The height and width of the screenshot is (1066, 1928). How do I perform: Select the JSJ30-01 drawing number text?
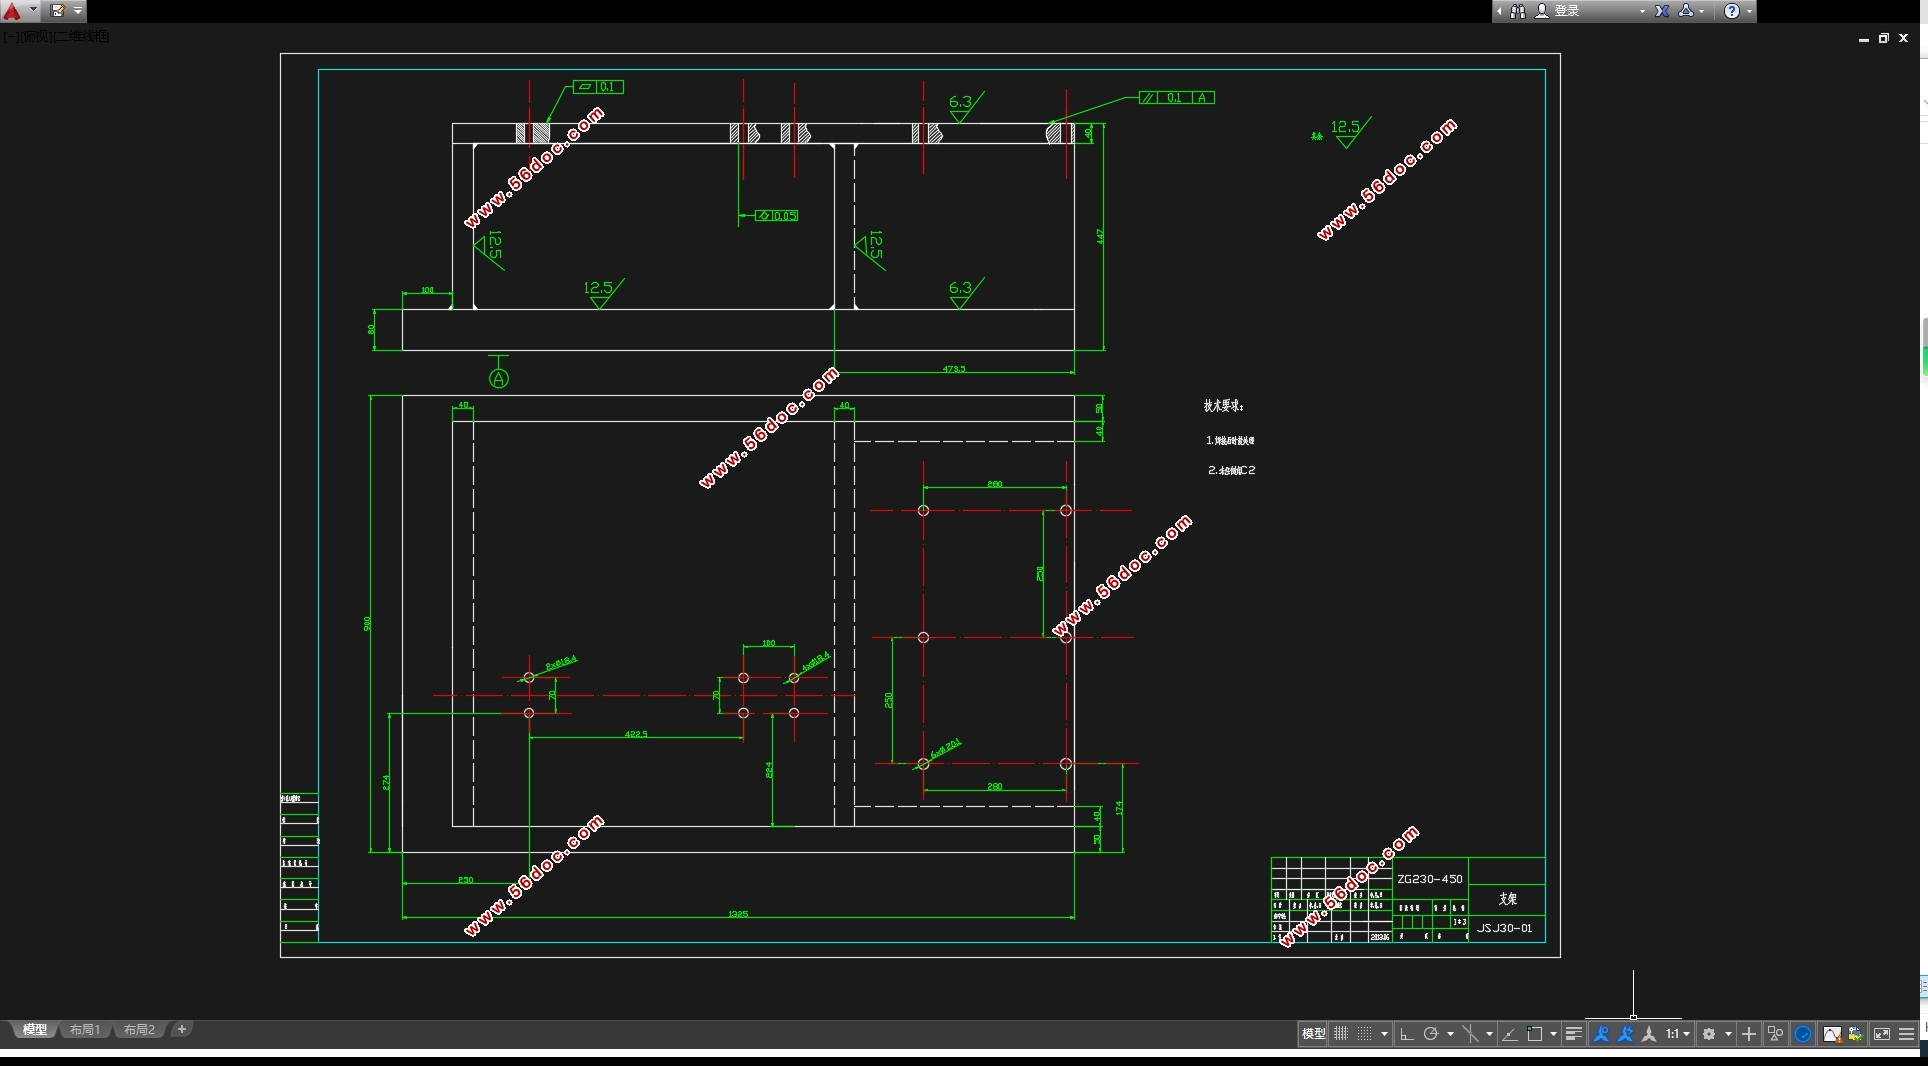pyautogui.click(x=1505, y=928)
